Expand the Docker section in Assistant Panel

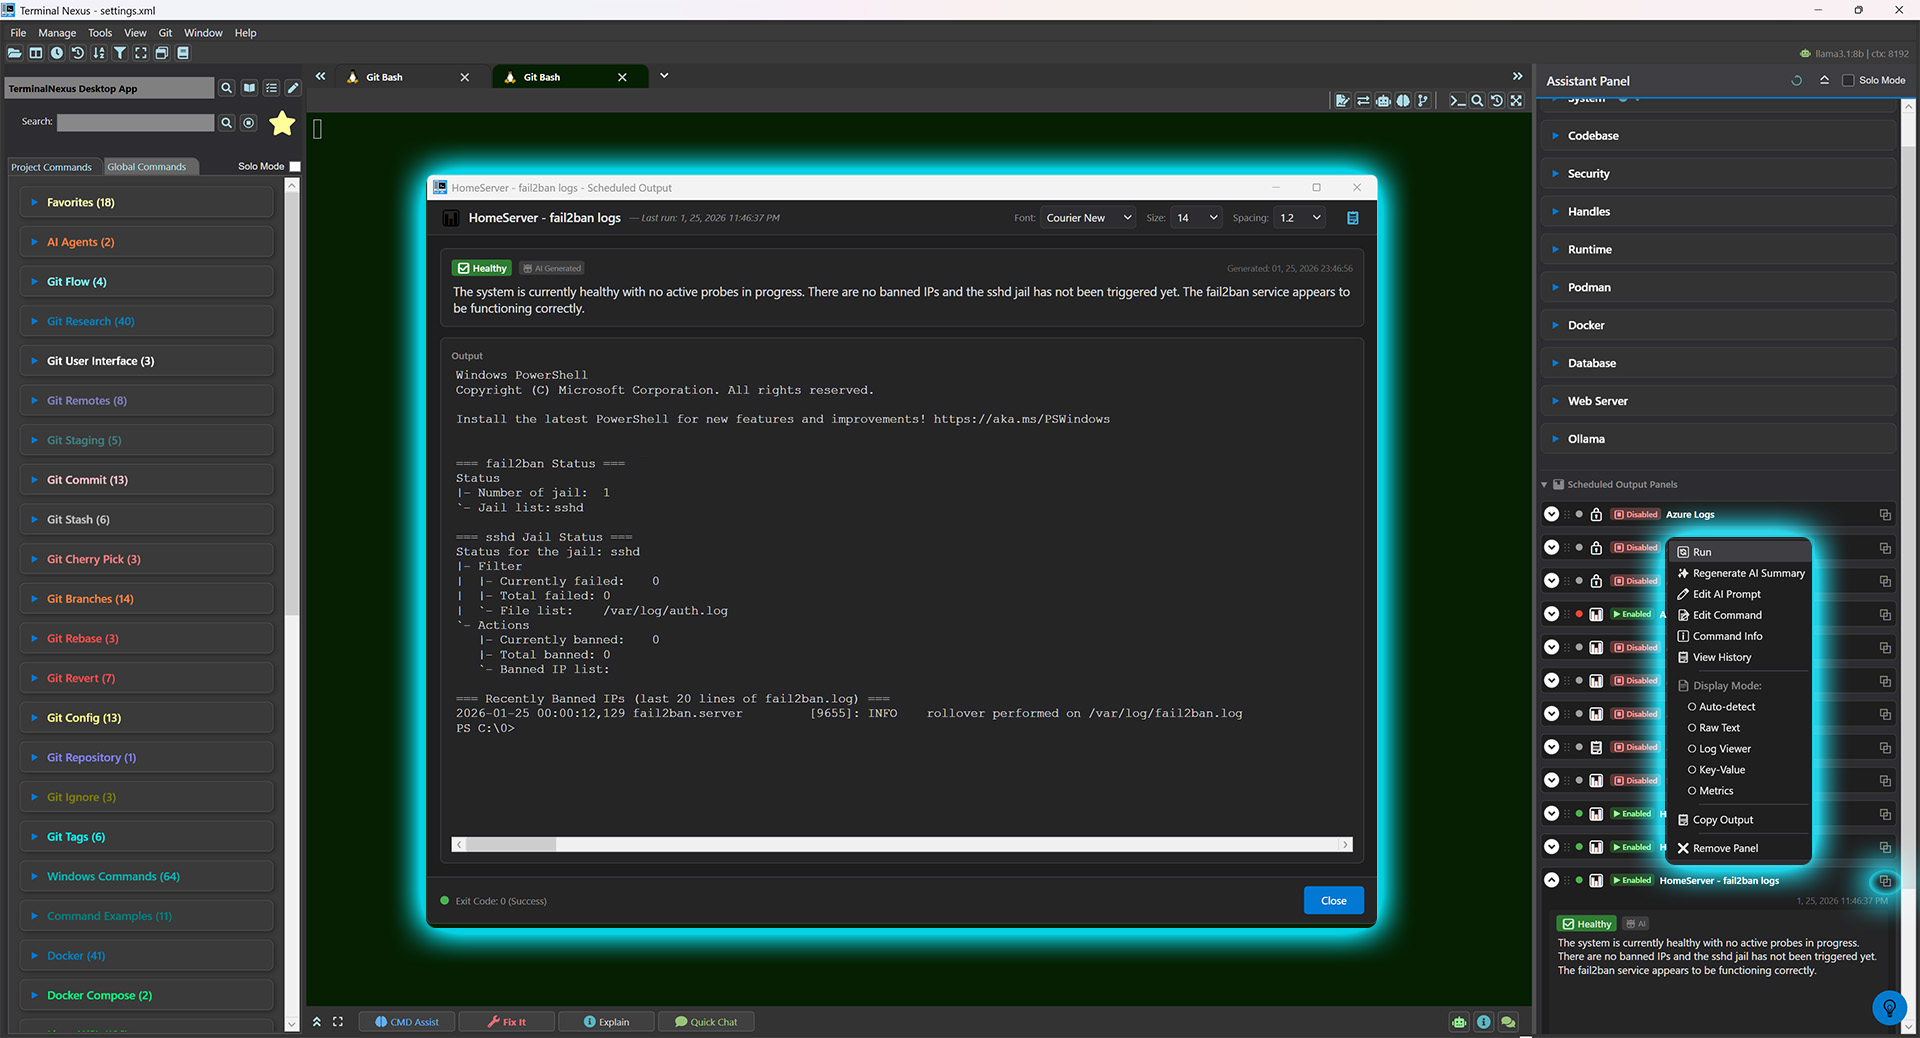1585,325
